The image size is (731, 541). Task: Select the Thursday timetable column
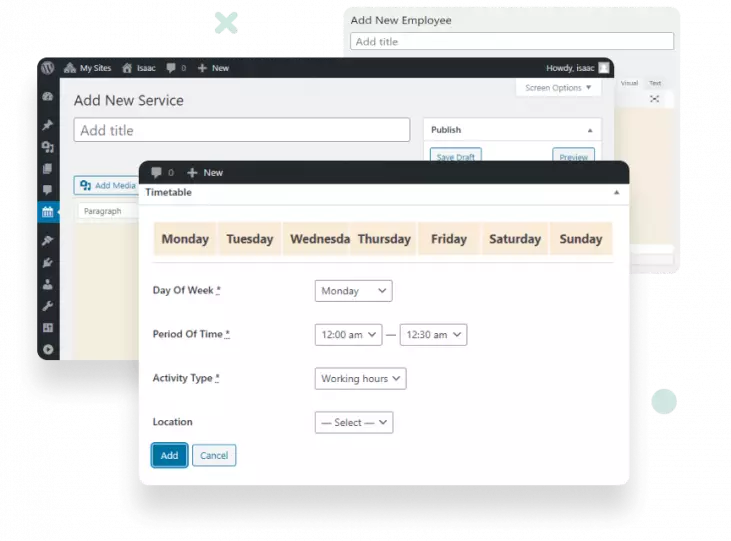click(384, 239)
